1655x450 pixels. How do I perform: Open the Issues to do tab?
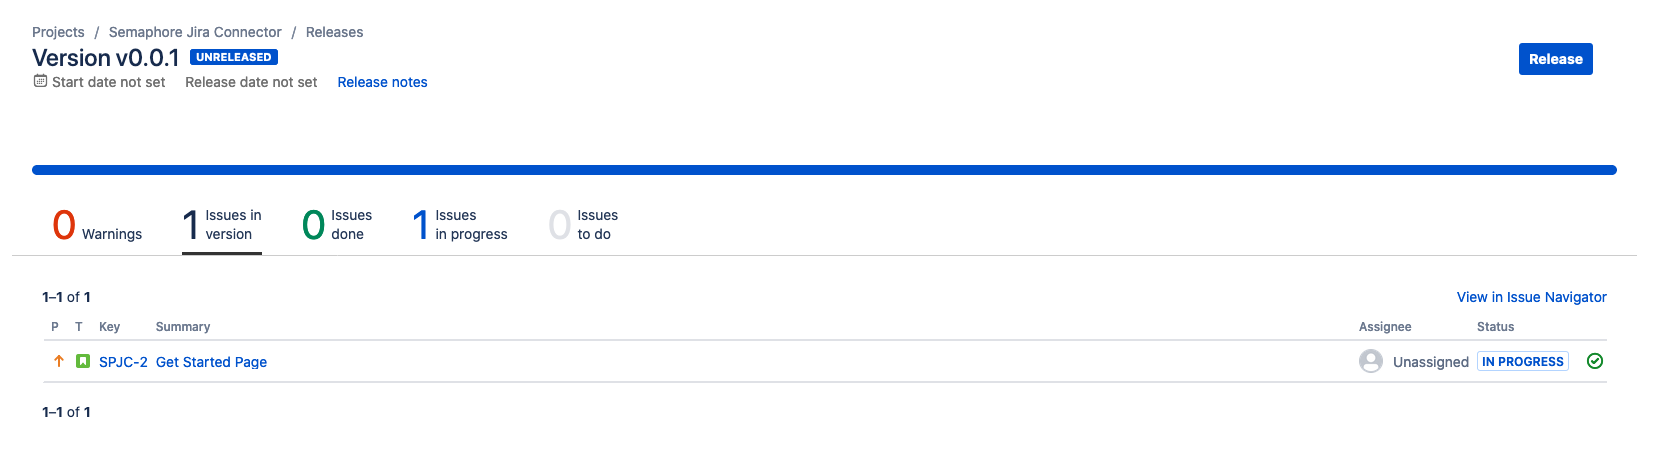click(584, 225)
